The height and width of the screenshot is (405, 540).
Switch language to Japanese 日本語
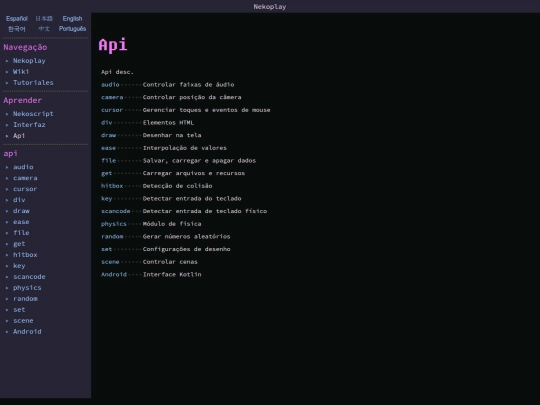(44, 19)
